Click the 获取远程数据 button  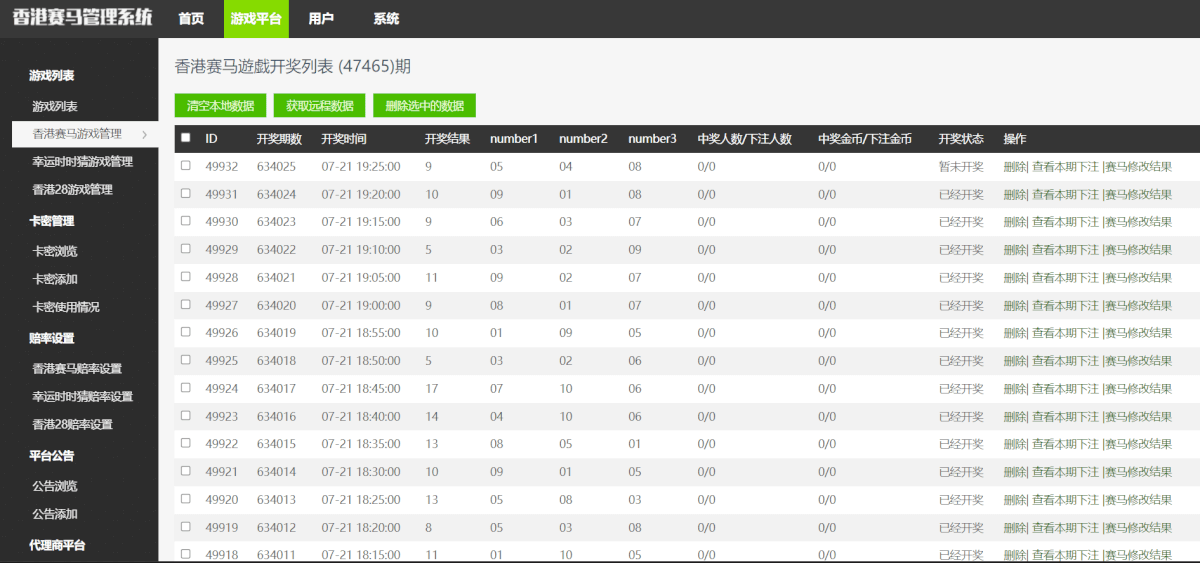pyautogui.click(x=319, y=106)
